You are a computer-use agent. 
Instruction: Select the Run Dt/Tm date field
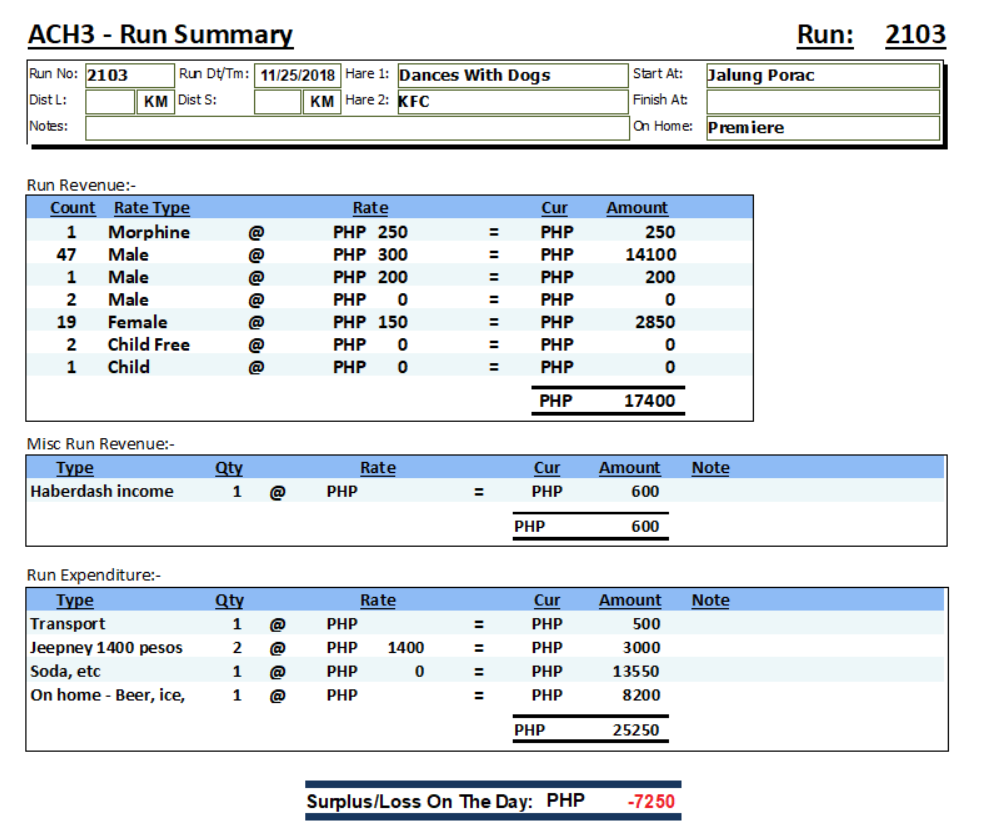click(297, 76)
